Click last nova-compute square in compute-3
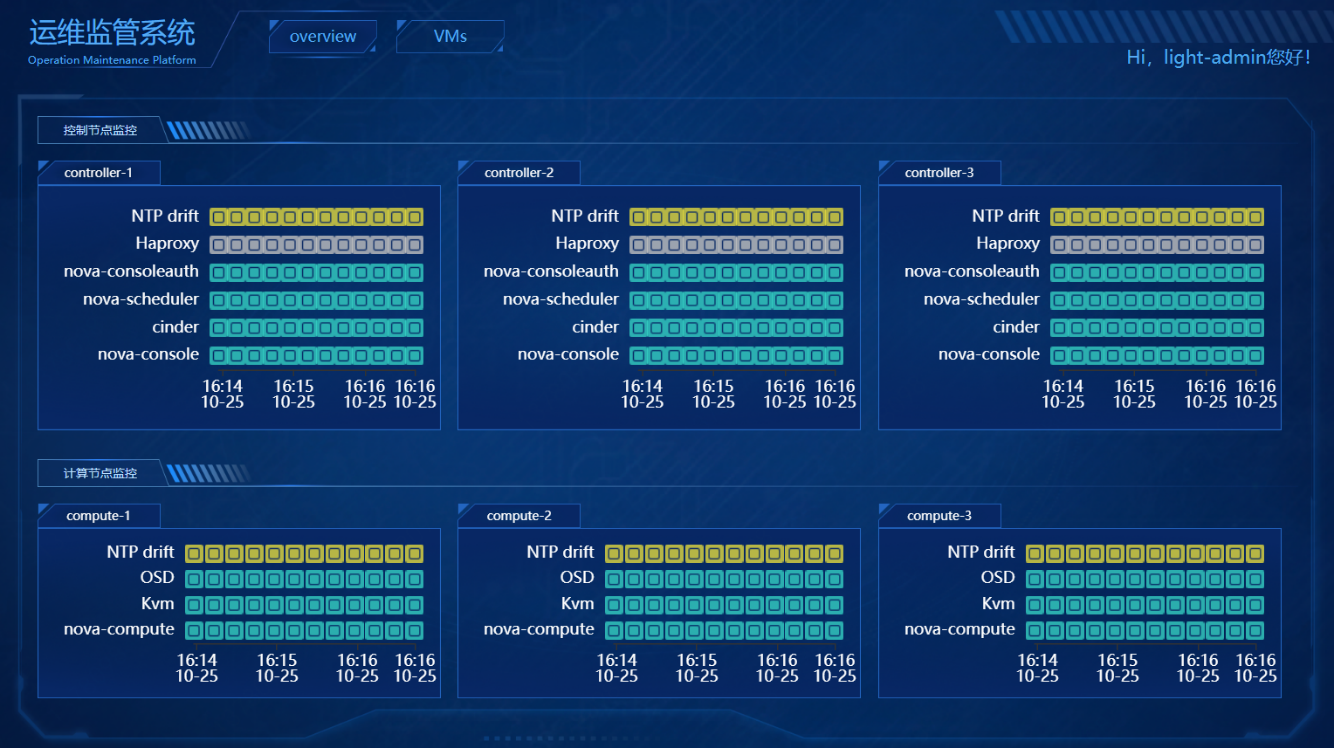Image resolution: width=1334 pixels, height=748 pixels. (x=1256, y=631)
